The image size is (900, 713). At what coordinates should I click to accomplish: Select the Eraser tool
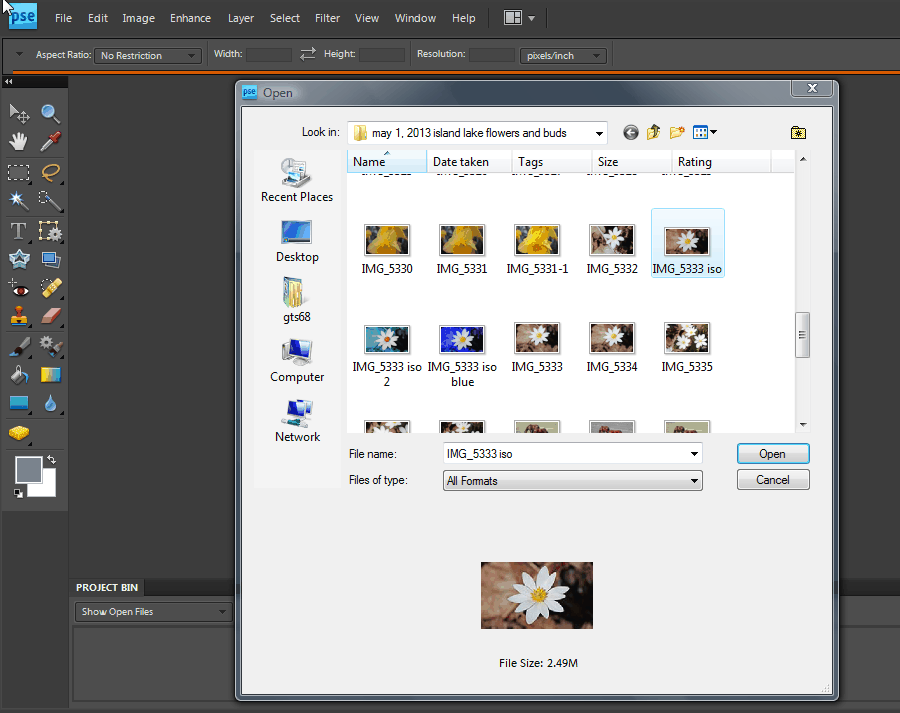(x=50, y=318)
